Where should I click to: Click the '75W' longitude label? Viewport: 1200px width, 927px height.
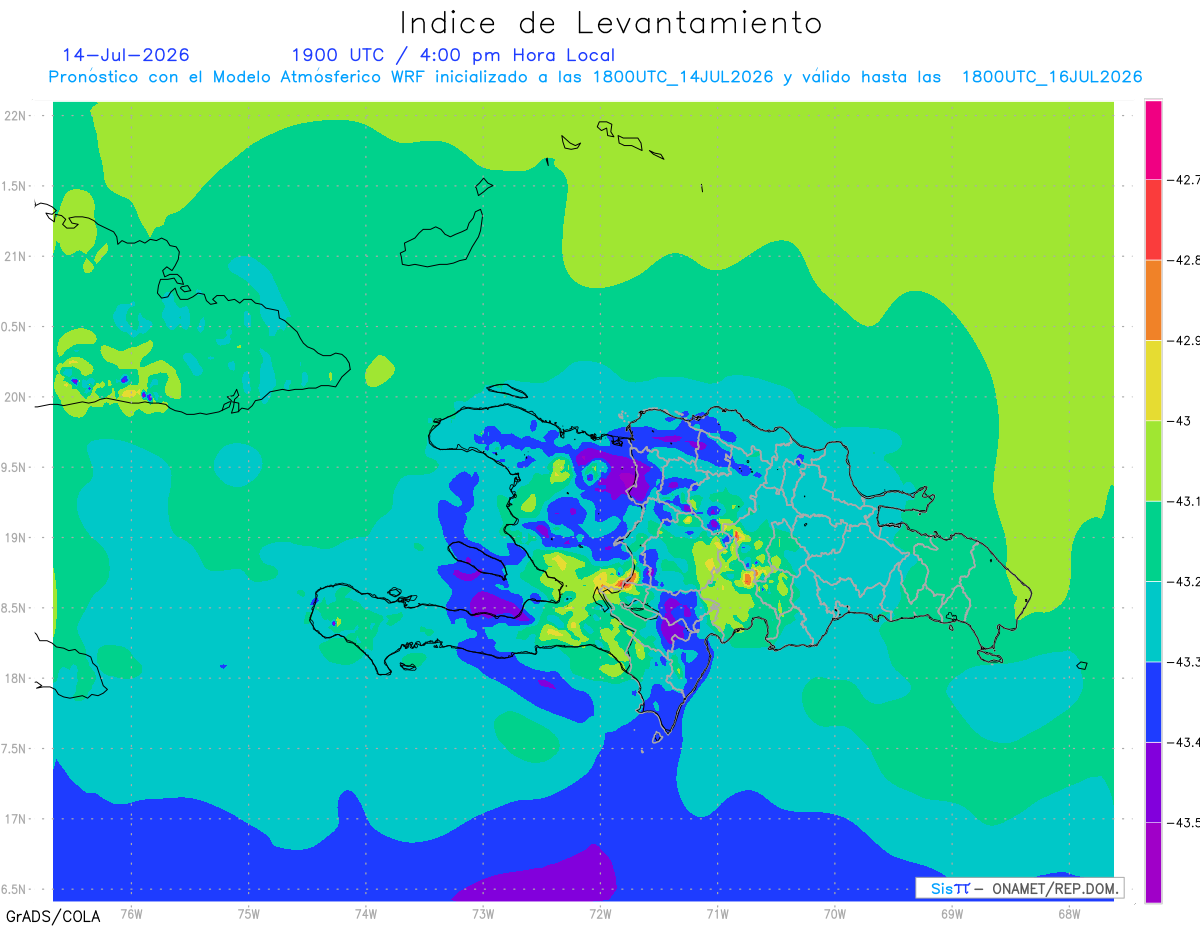[x=248, y=913]
